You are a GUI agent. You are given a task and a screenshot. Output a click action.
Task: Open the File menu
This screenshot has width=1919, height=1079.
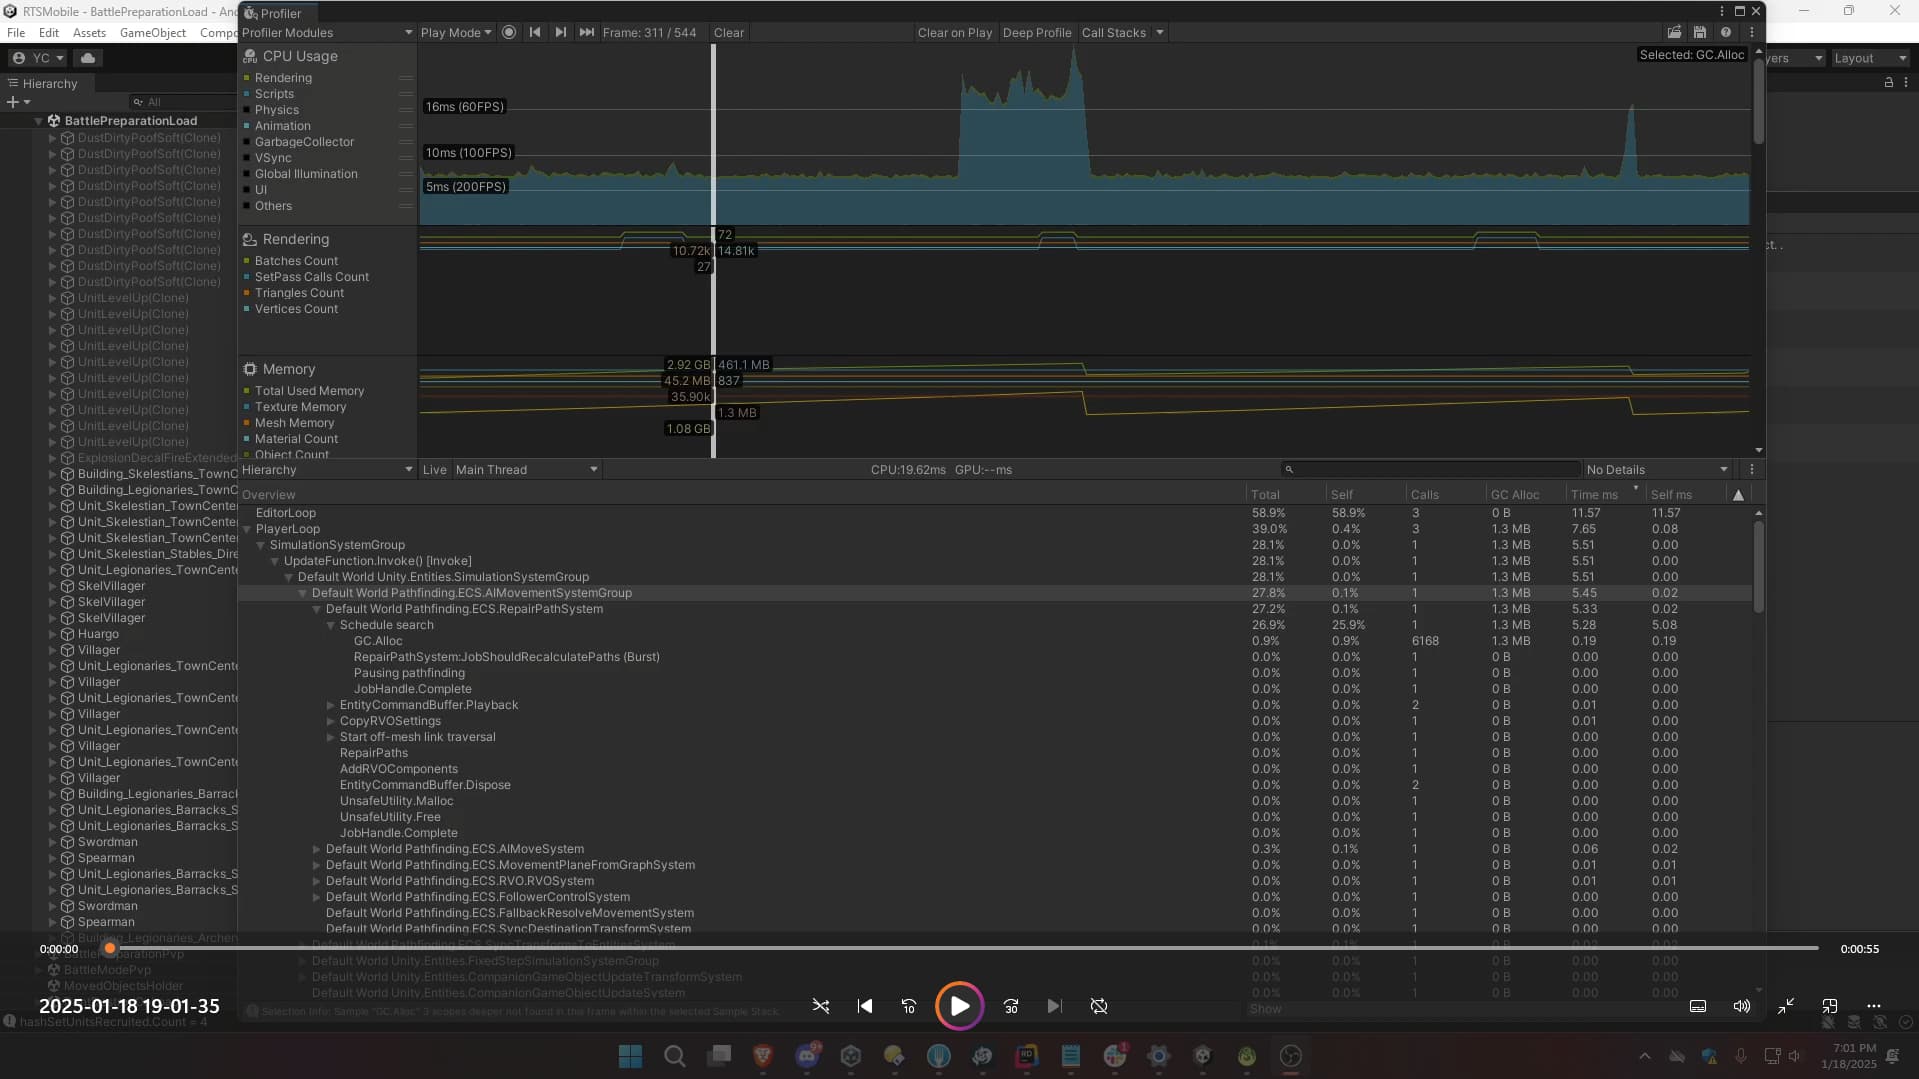pyautogui.click(x=16, y=32)
